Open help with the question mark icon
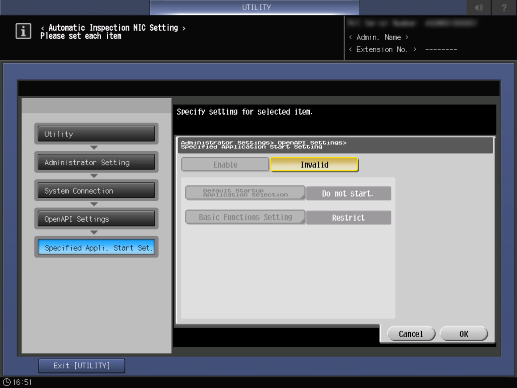 [x=504, y=7]
